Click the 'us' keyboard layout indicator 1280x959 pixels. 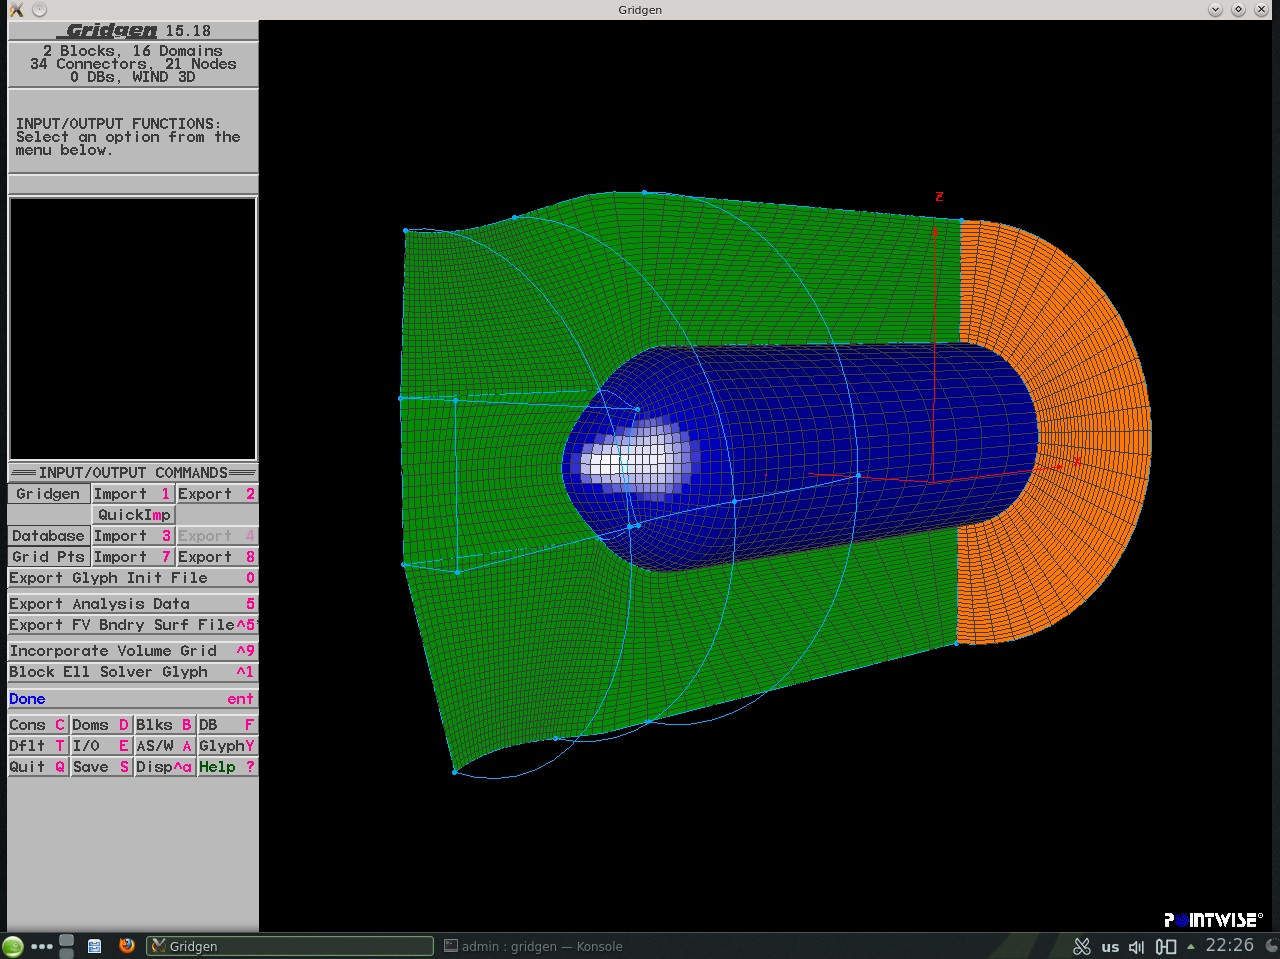click(x=1110, y=946)
